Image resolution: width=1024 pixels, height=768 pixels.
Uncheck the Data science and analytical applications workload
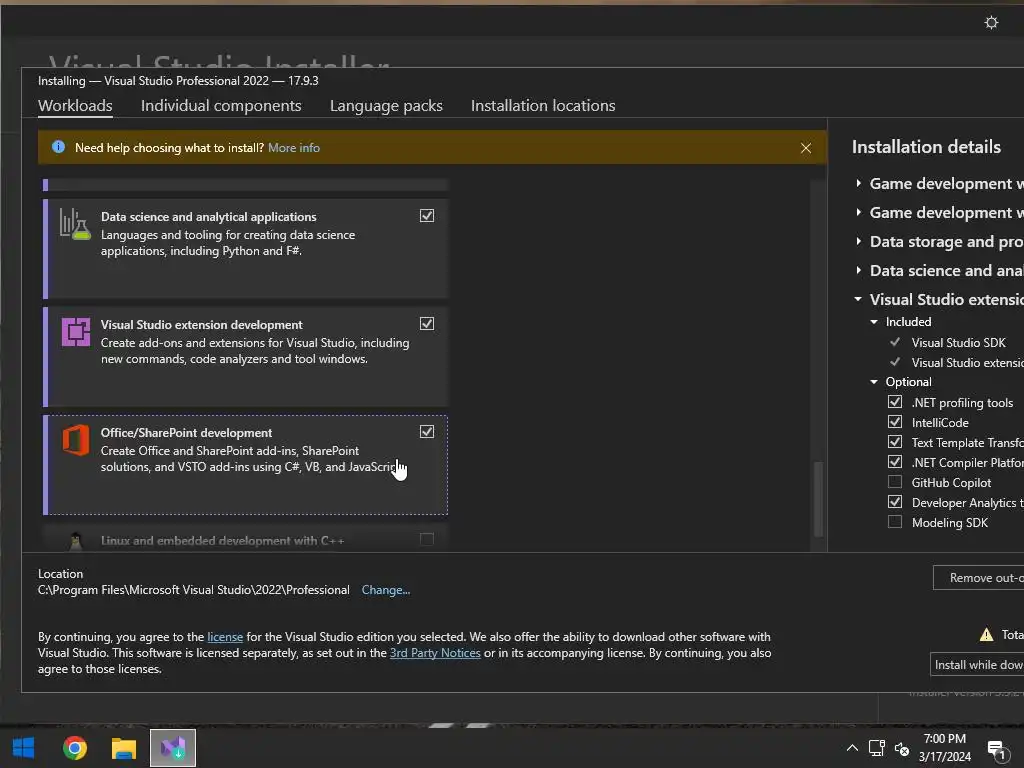click(426, 216)
